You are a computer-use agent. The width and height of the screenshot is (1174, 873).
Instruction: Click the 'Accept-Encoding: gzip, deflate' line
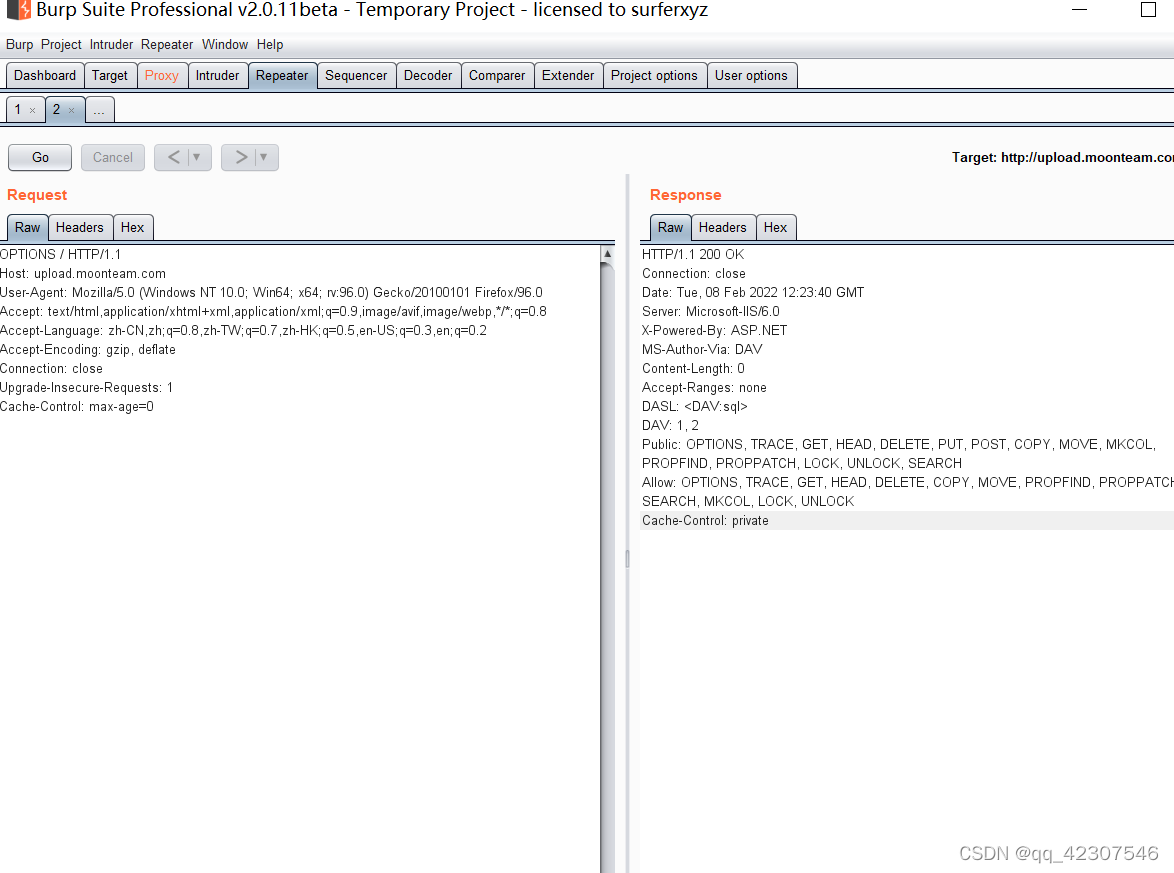(x=88, y=350)
